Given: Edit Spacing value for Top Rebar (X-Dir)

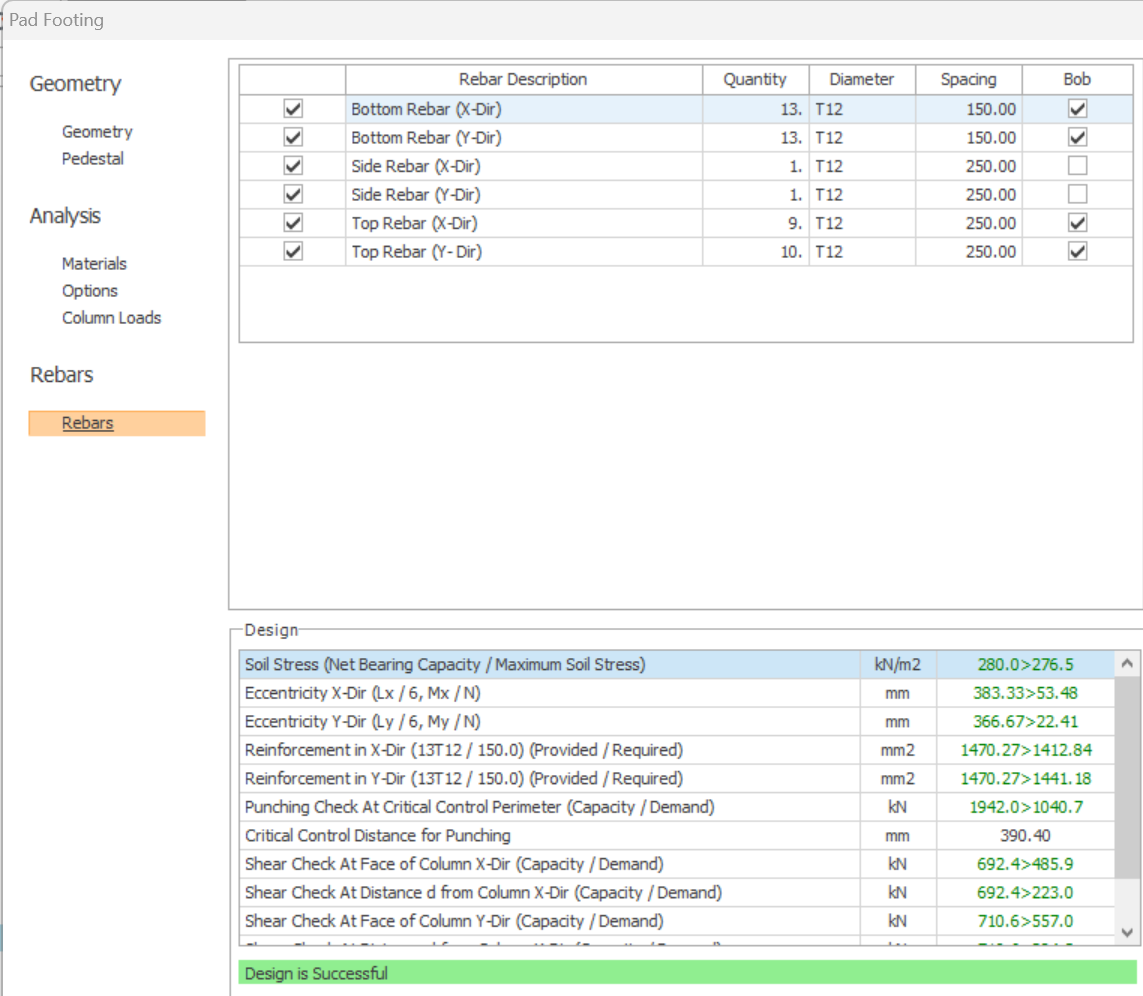Looking at the screenshot, I should 968,223.
